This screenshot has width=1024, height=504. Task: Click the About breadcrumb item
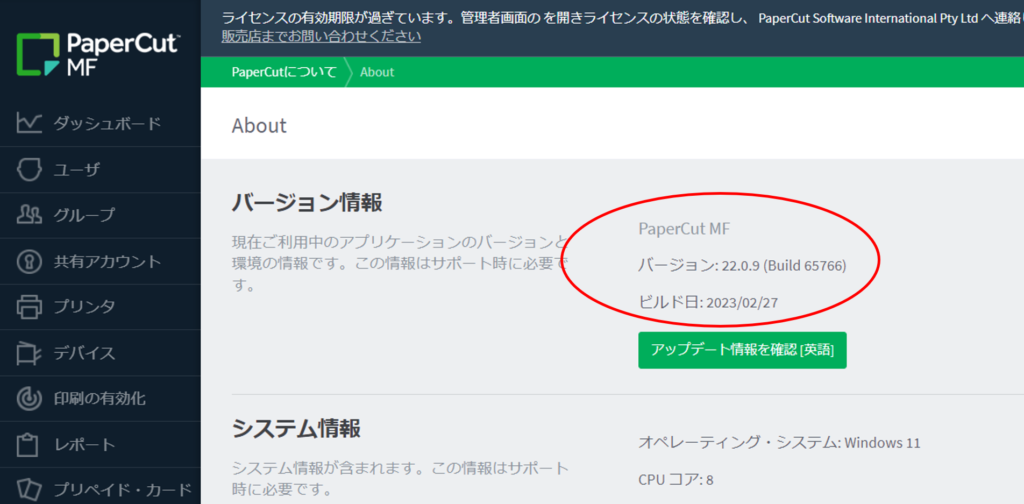click(377, 72)
